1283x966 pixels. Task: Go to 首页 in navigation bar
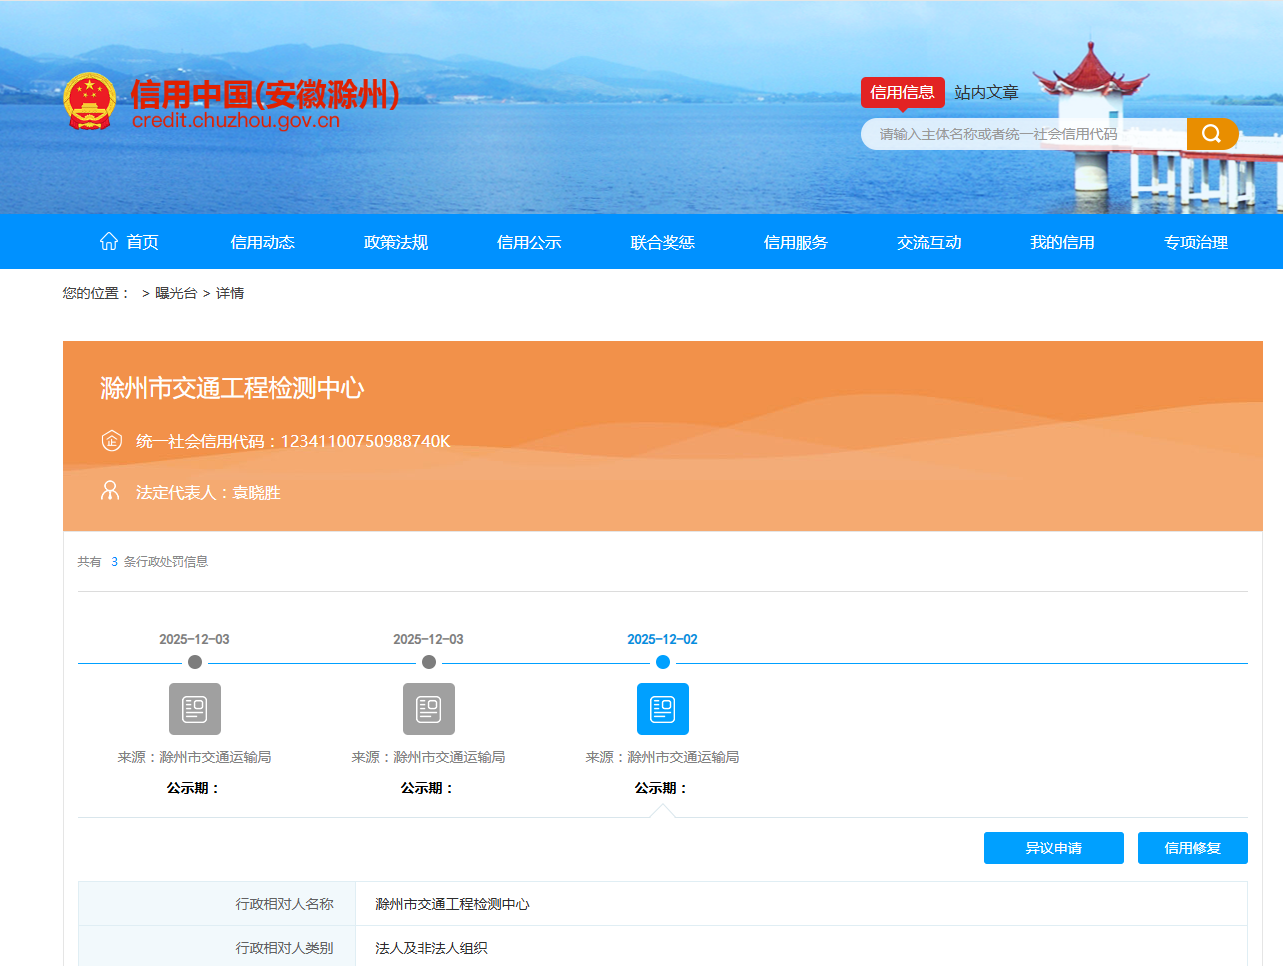pyautogui.click(x=142, y=242)
